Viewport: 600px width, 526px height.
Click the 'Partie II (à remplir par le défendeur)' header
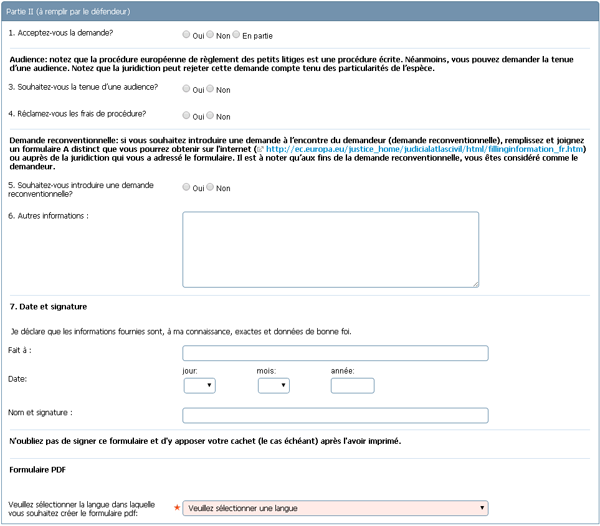(x=300, y=11)
